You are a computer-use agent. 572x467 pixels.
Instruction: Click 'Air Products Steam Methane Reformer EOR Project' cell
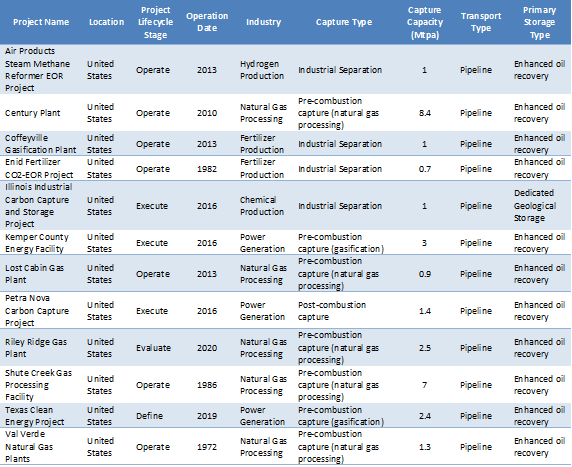pyautogui.click(x=37, y=70)
